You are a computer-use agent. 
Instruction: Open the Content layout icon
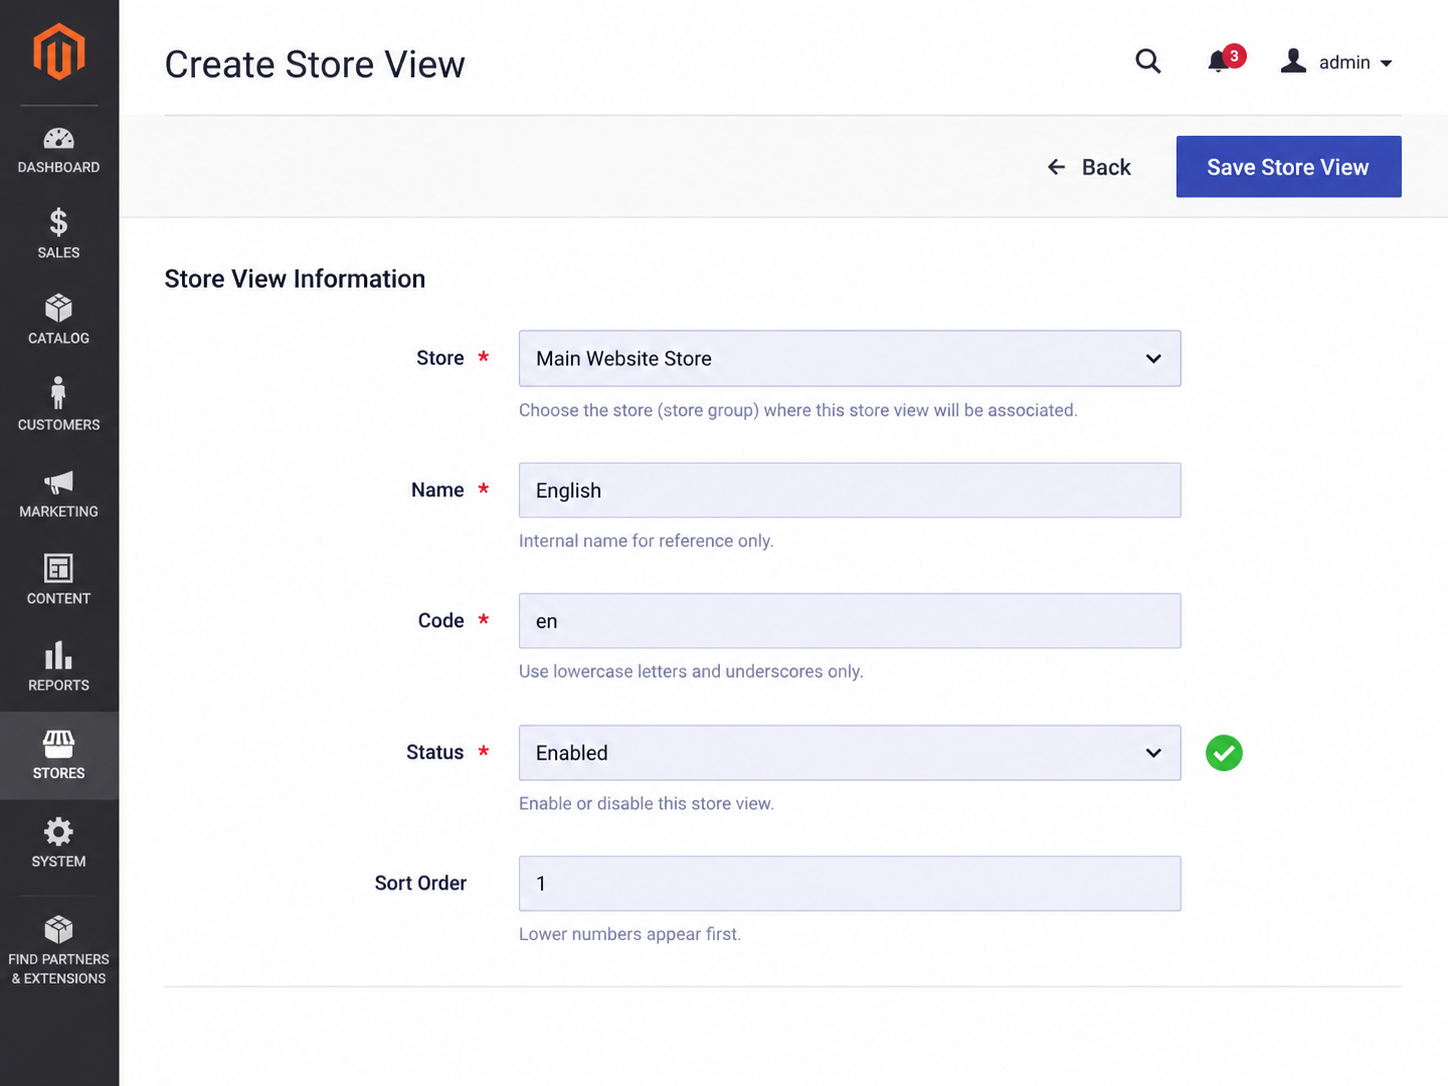(59, 568)
